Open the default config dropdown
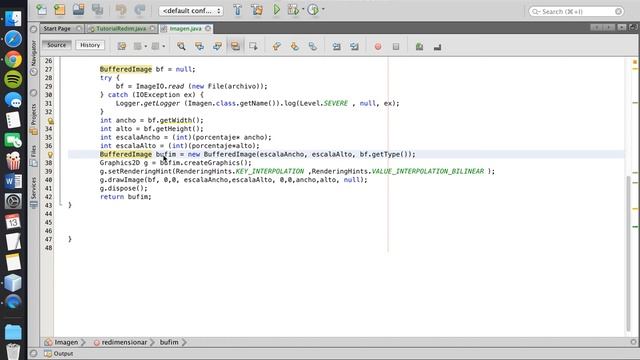This screenshot has width=640, height=360. tap(191, 11)
